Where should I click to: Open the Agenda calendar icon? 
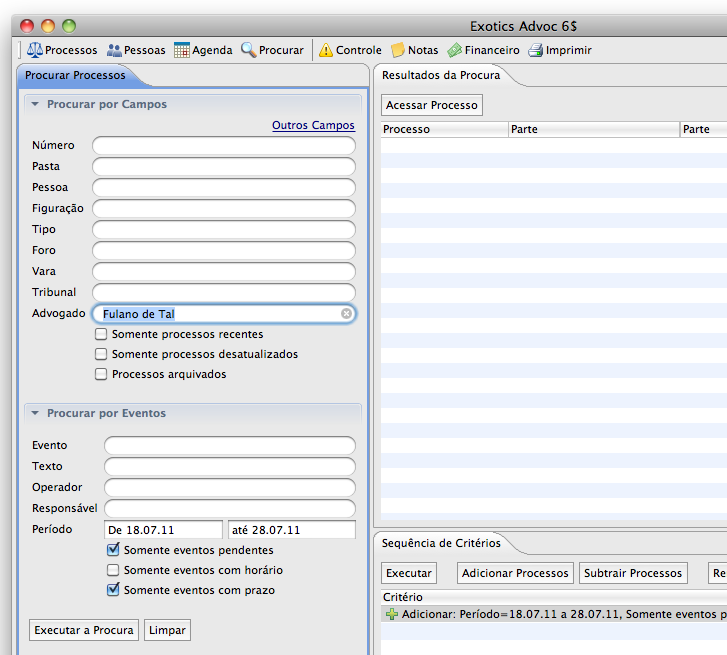point(182,50)
